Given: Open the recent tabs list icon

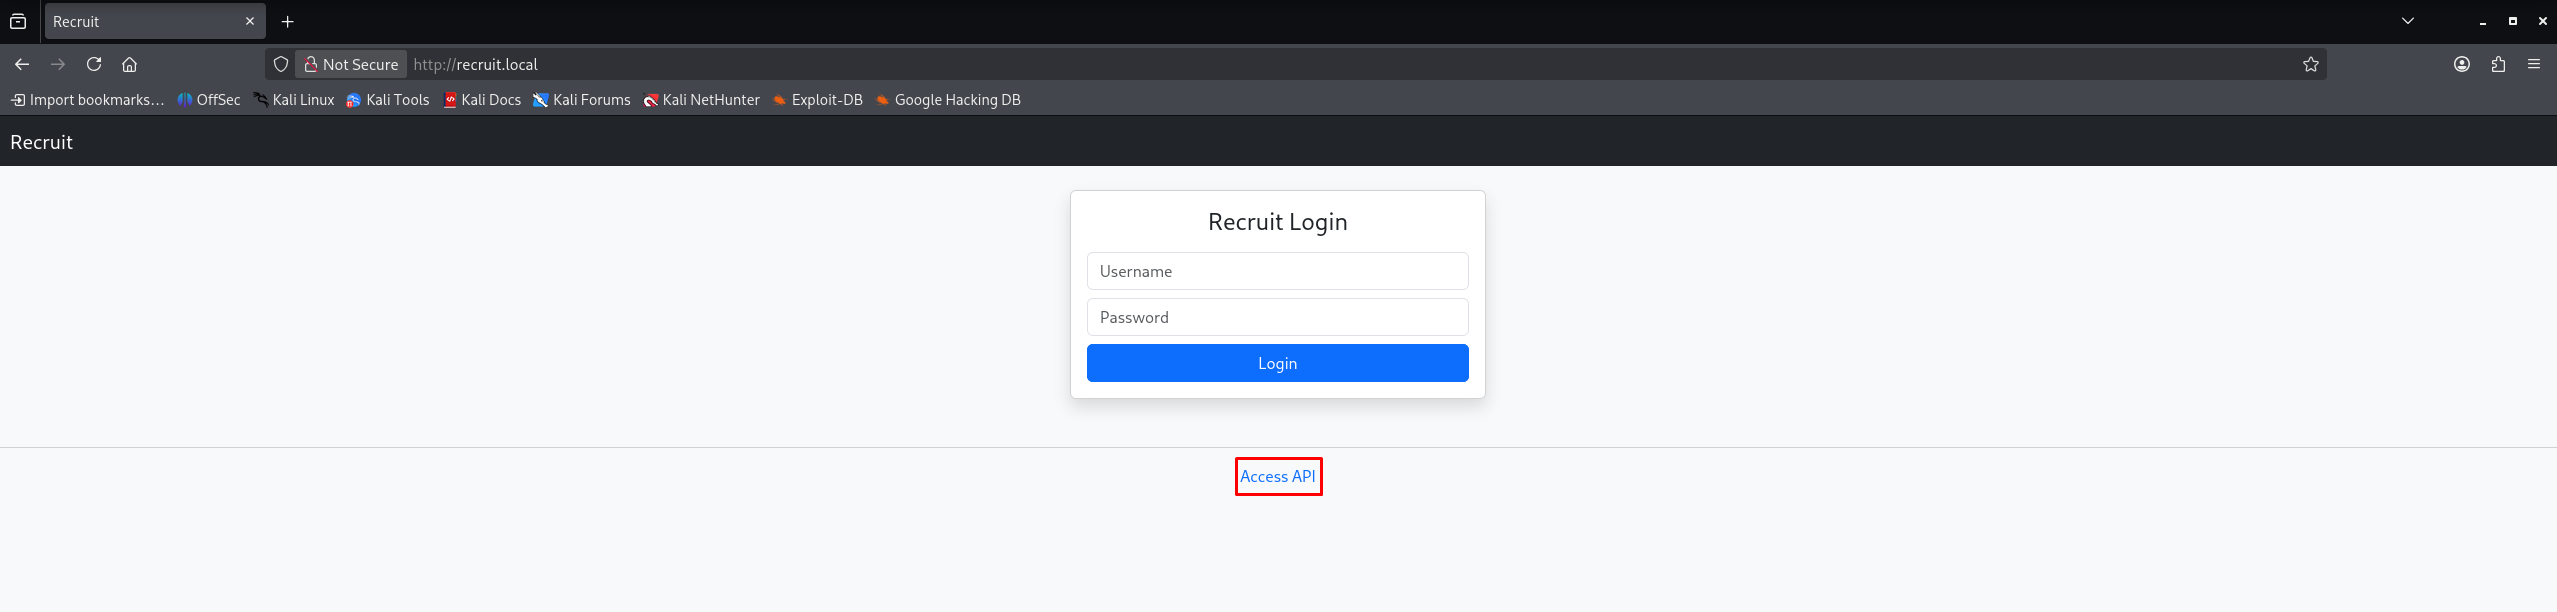Looking at the screenshot, I should coord(18,21).
